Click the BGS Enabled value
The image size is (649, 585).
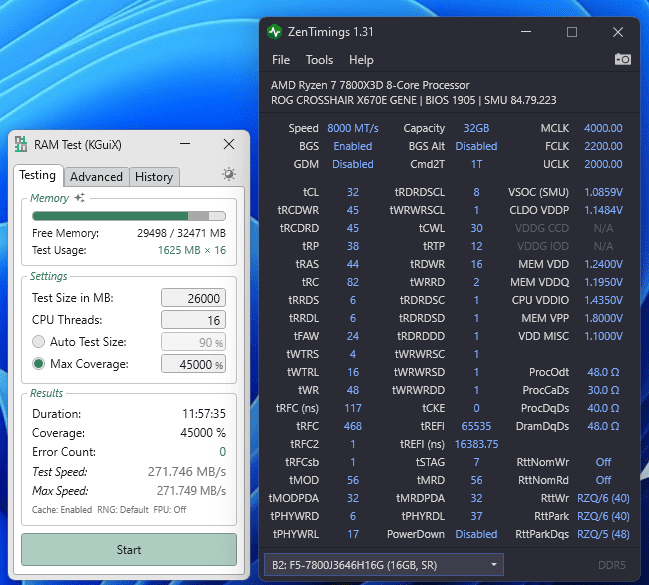353,146
